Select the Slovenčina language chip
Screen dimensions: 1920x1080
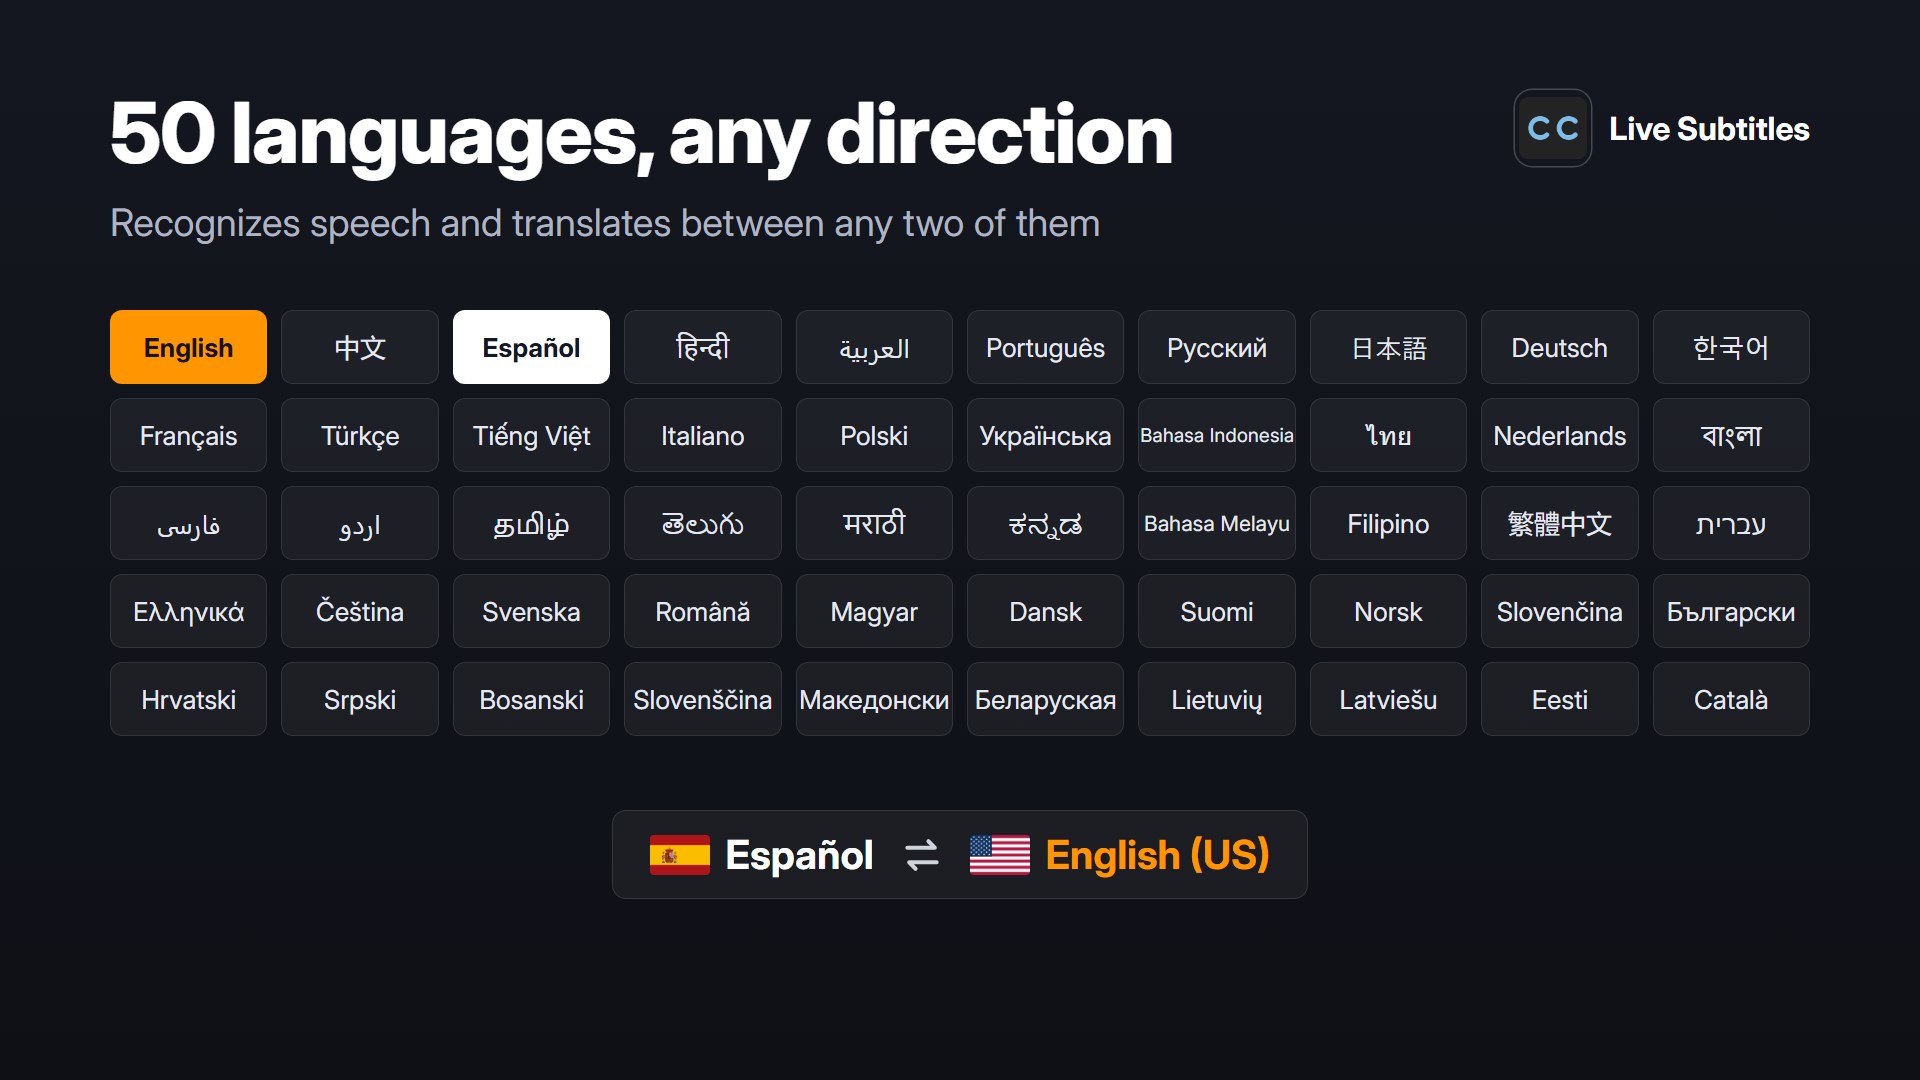(1560, 611)
